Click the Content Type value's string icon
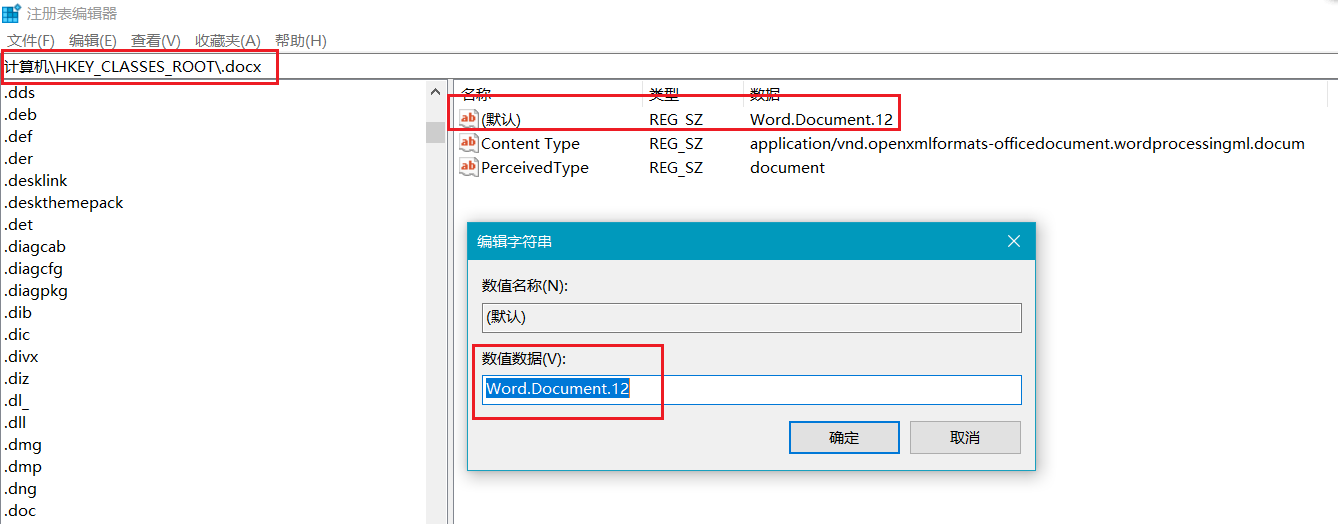This screenshot has width=1338, height=524. pyautogui.click(x=468, y=143)
